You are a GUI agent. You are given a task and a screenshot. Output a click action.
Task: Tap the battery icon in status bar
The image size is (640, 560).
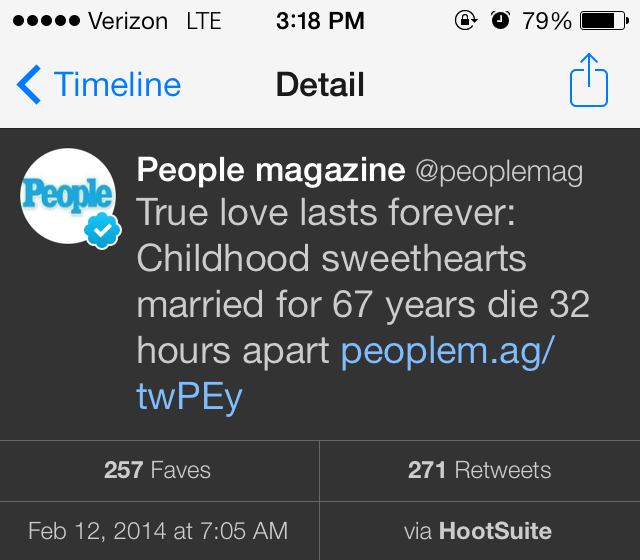coord(602,21)
